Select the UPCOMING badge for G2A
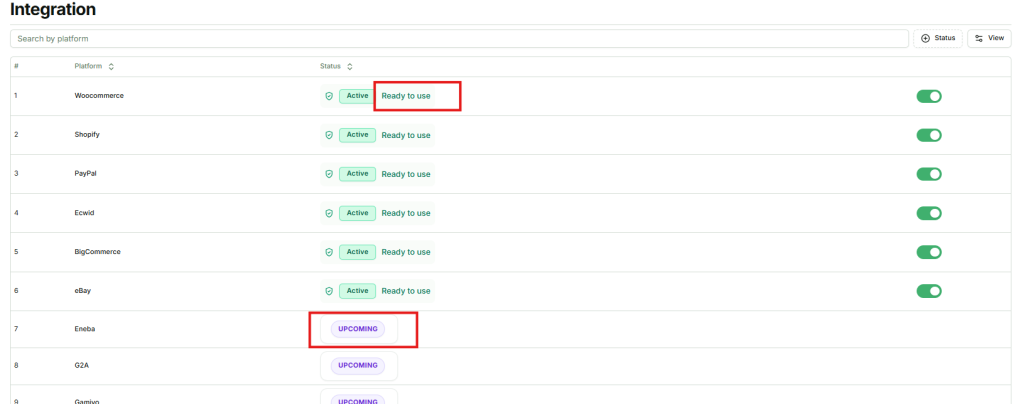 (x=358, y=366)
